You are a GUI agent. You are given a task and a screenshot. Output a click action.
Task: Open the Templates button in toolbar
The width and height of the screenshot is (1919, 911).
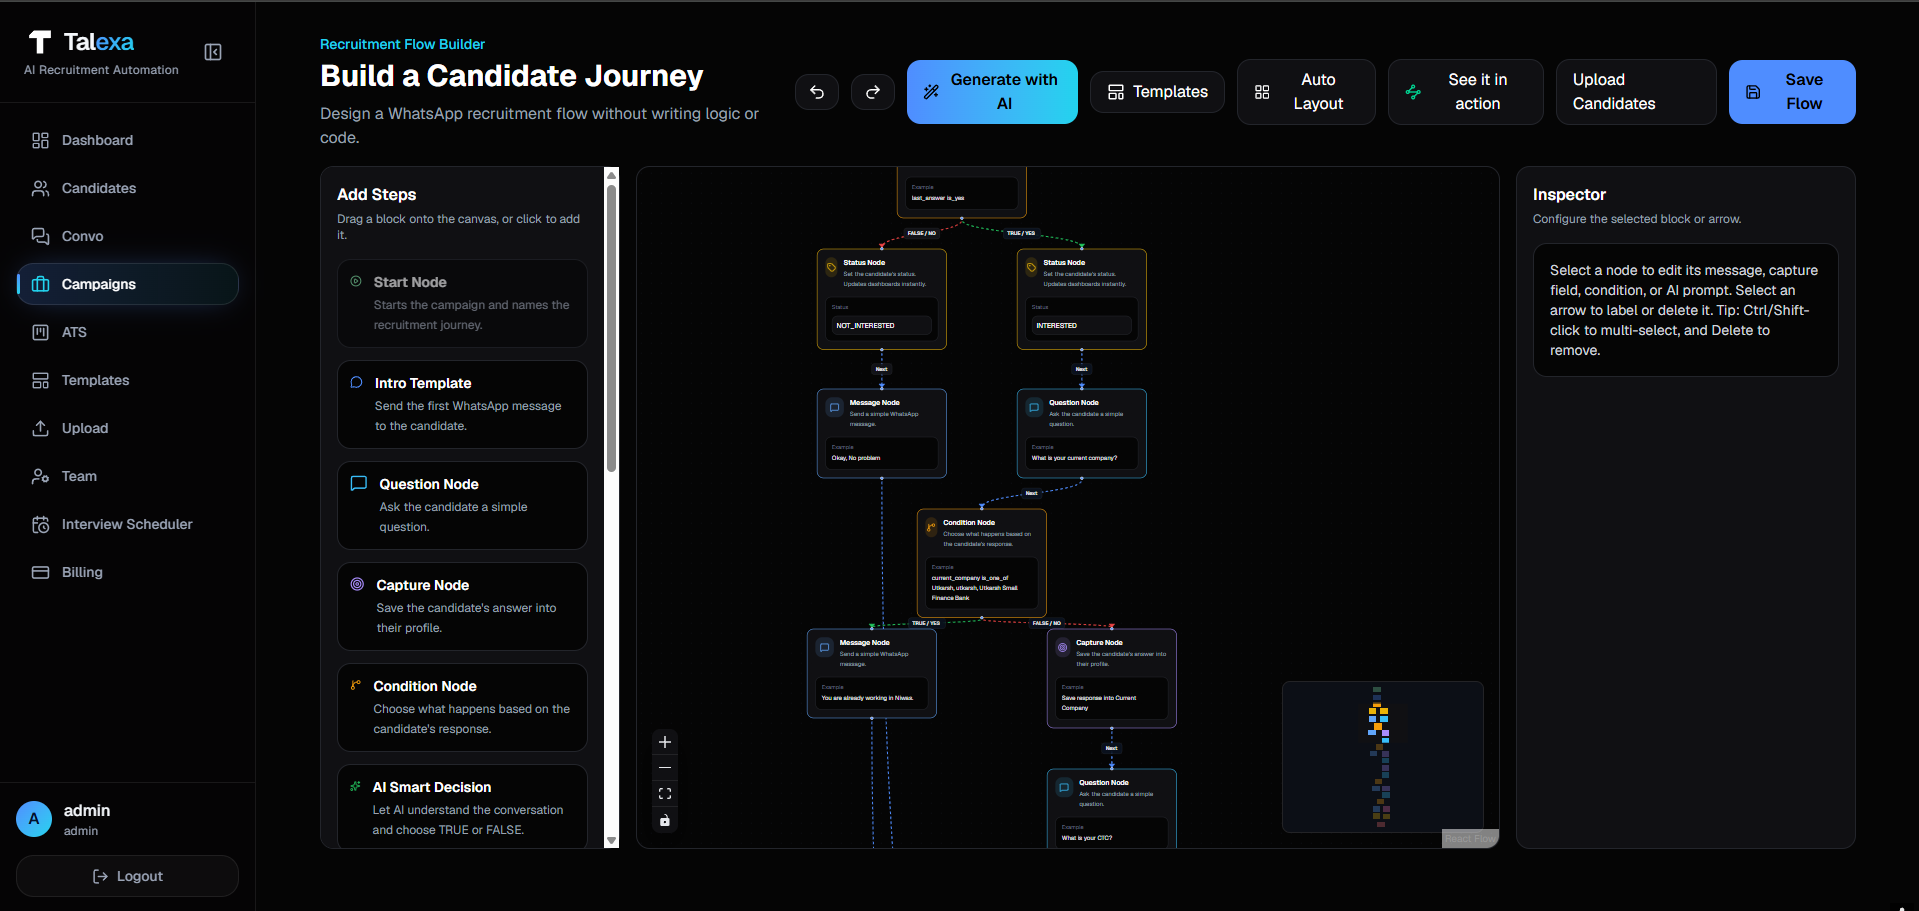1157,92
